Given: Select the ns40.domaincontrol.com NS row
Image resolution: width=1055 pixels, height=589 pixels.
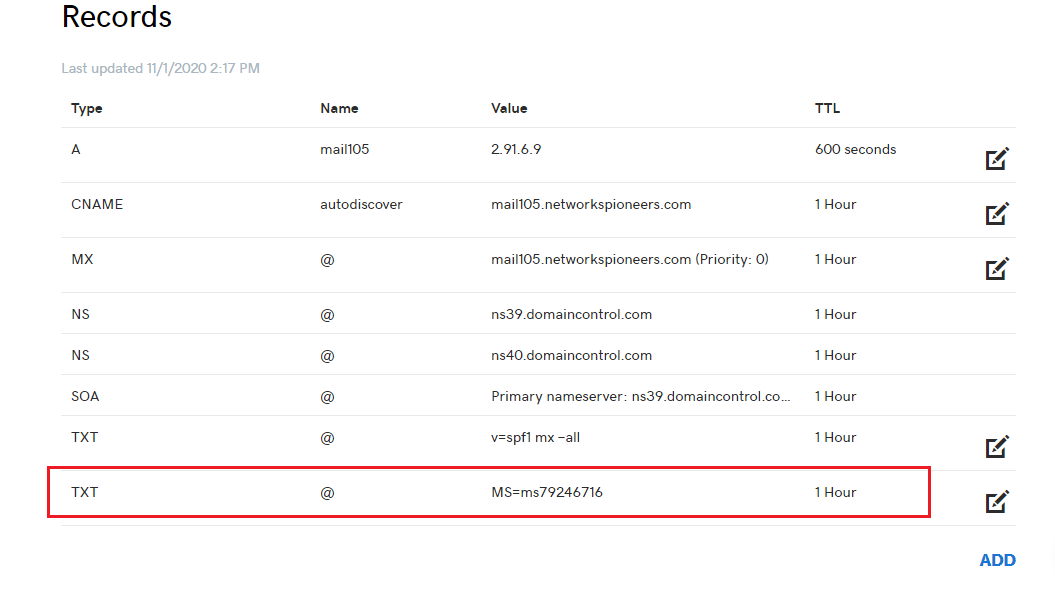Looking at the screenshot, I should [x=538, y=355].
